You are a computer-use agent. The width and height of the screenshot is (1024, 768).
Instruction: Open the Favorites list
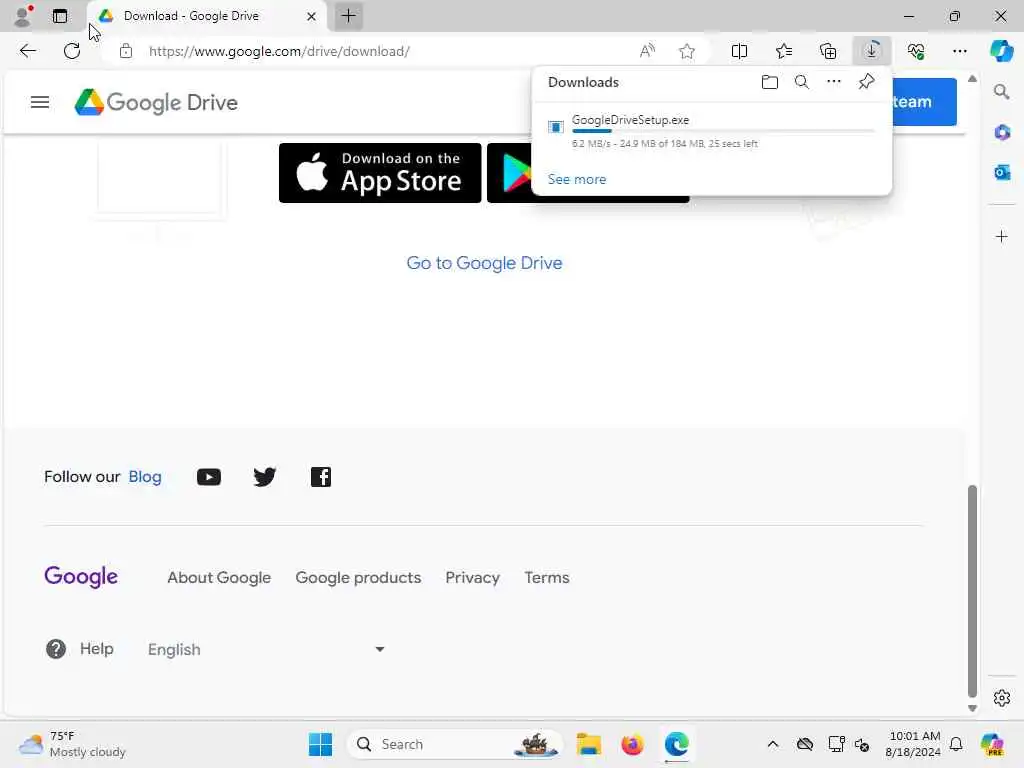tap(784, 51)
